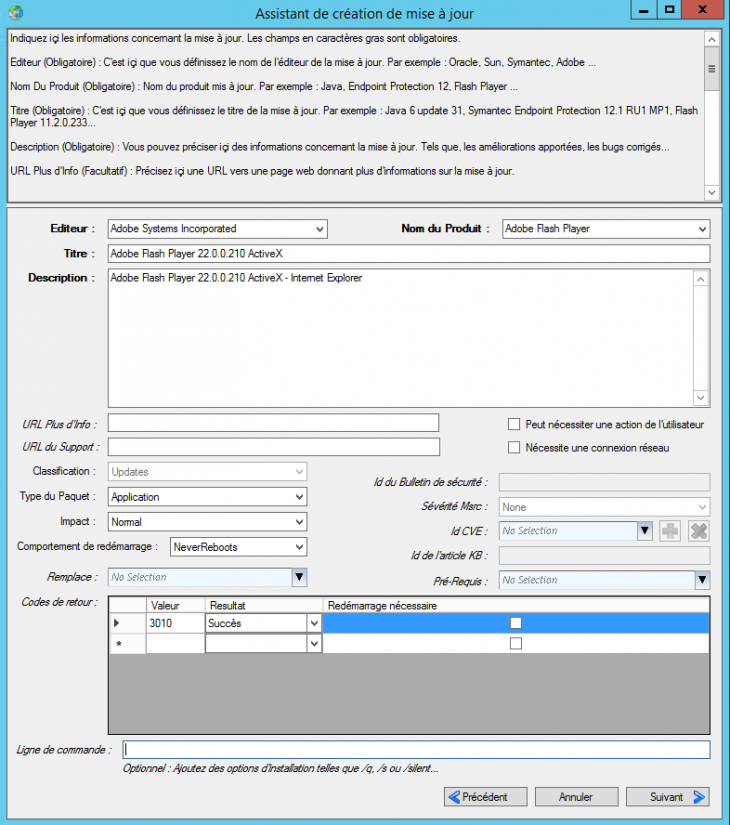Open the Type du Paquet dropdown

pyautogui.click(x=299, y=497)
